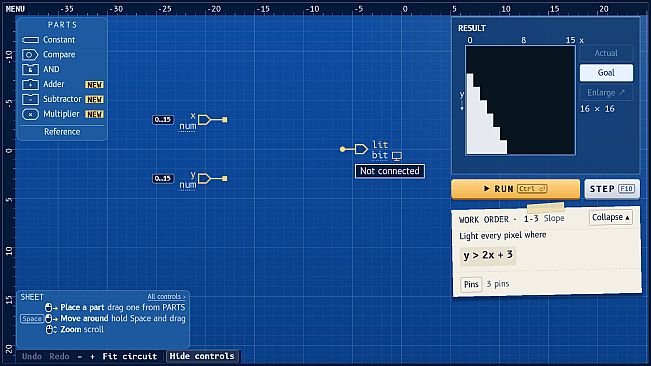651x366 pixels.
Task: Click the NEW badge beside Adder
Action: pos(94,85)
